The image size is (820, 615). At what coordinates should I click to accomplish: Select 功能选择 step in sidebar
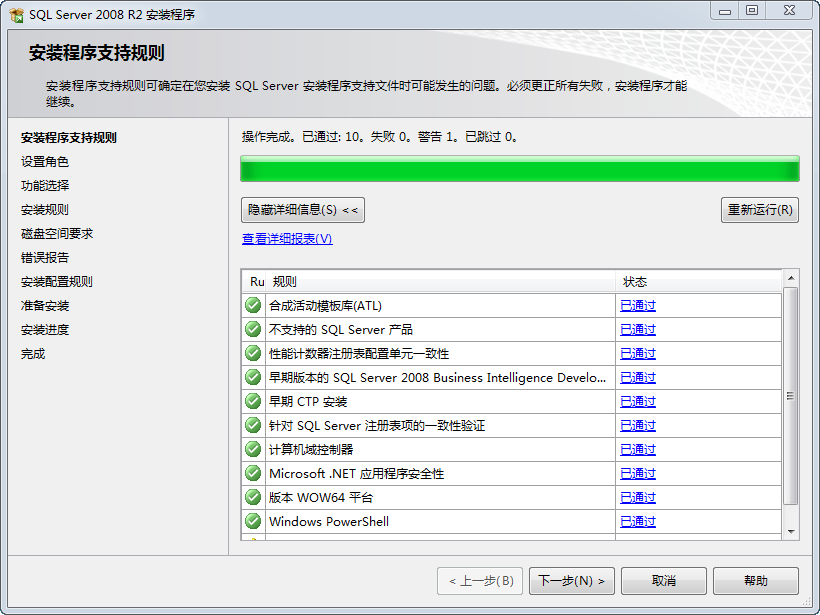(x=45, y=186)
